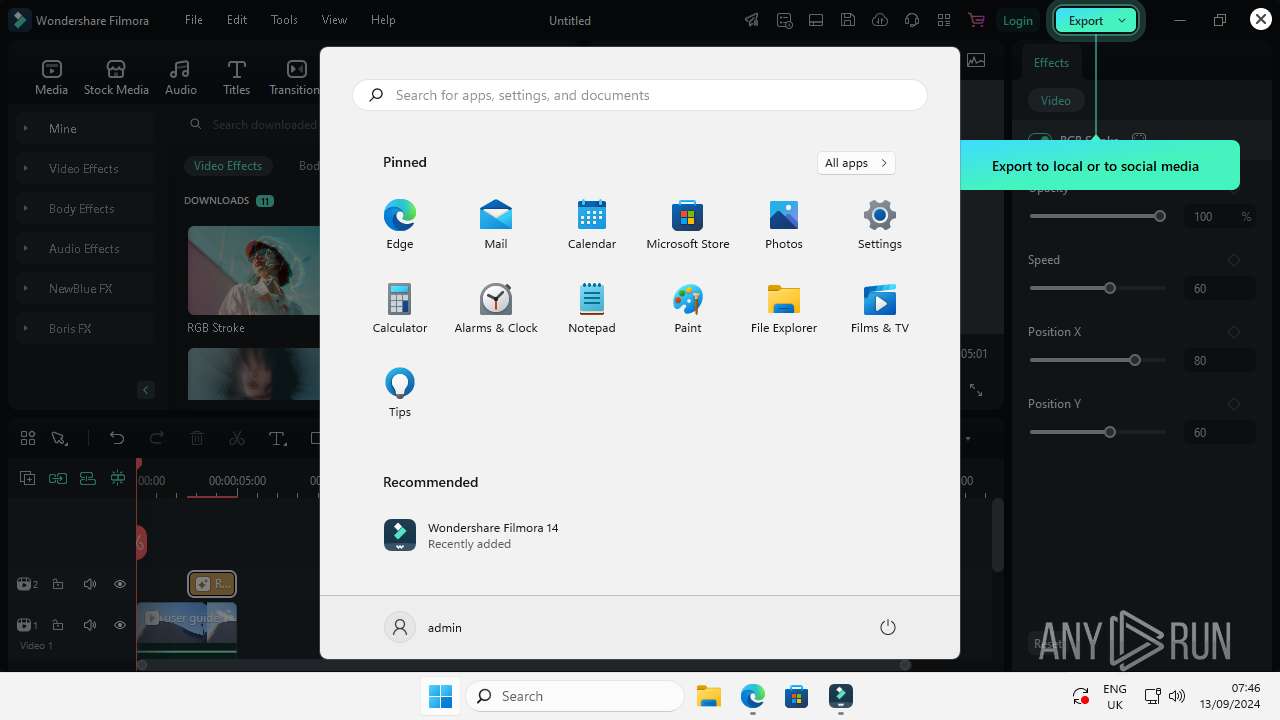
Task: Click the Undo icon in timeline toolbar
Action: coord(117,438)
